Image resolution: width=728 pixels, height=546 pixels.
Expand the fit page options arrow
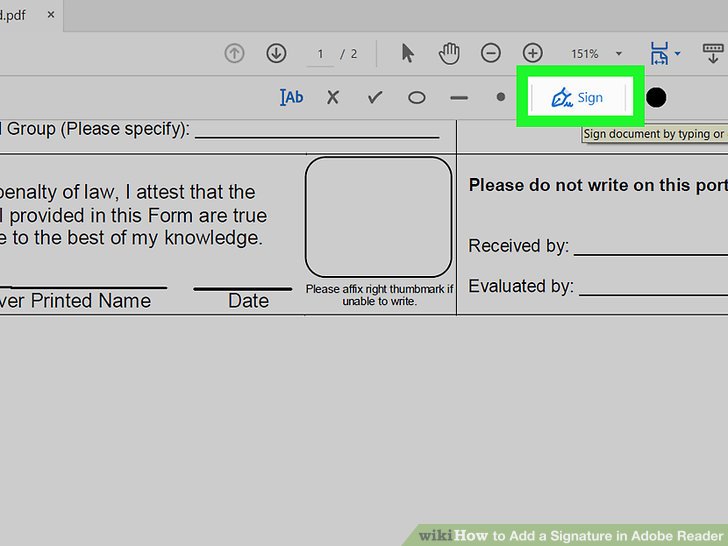click(x=677, y=53)
